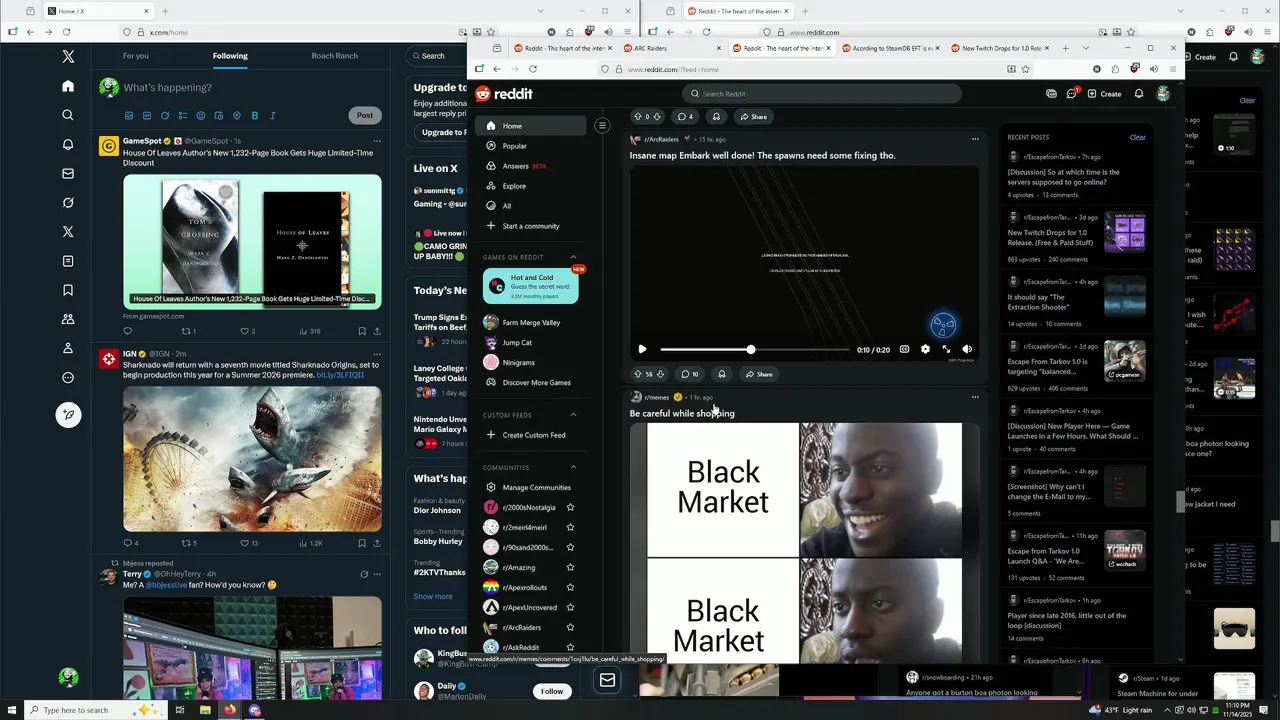This screenshot has height=720, width=1280.
Task: Open Bookmarks icon in X sidebar
Action: pos(68,290)
